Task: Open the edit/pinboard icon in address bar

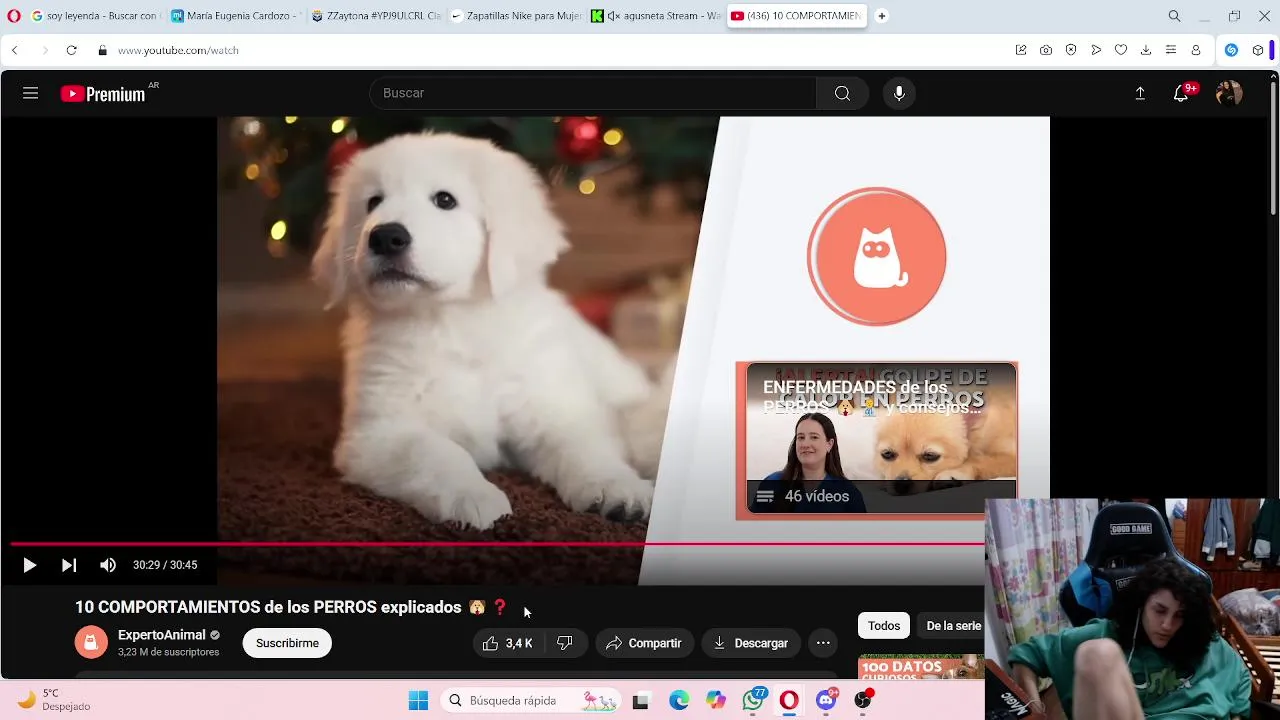Action: [x=1020, y=50]
